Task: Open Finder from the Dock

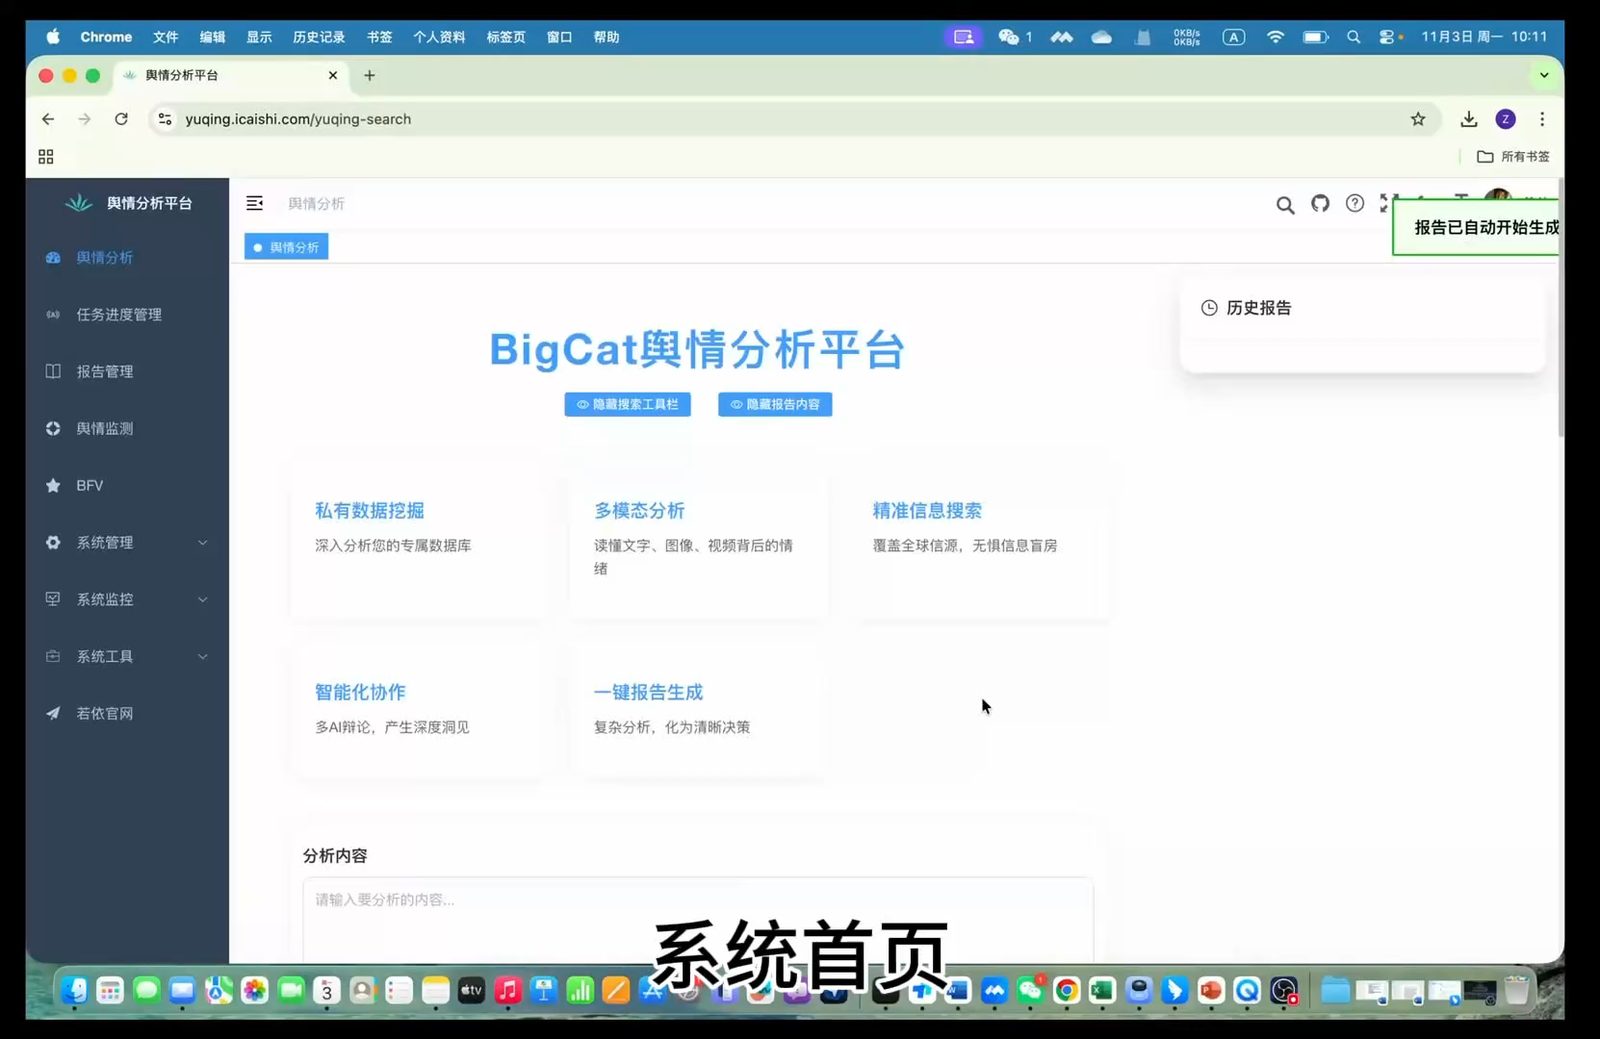Action: 74,991
